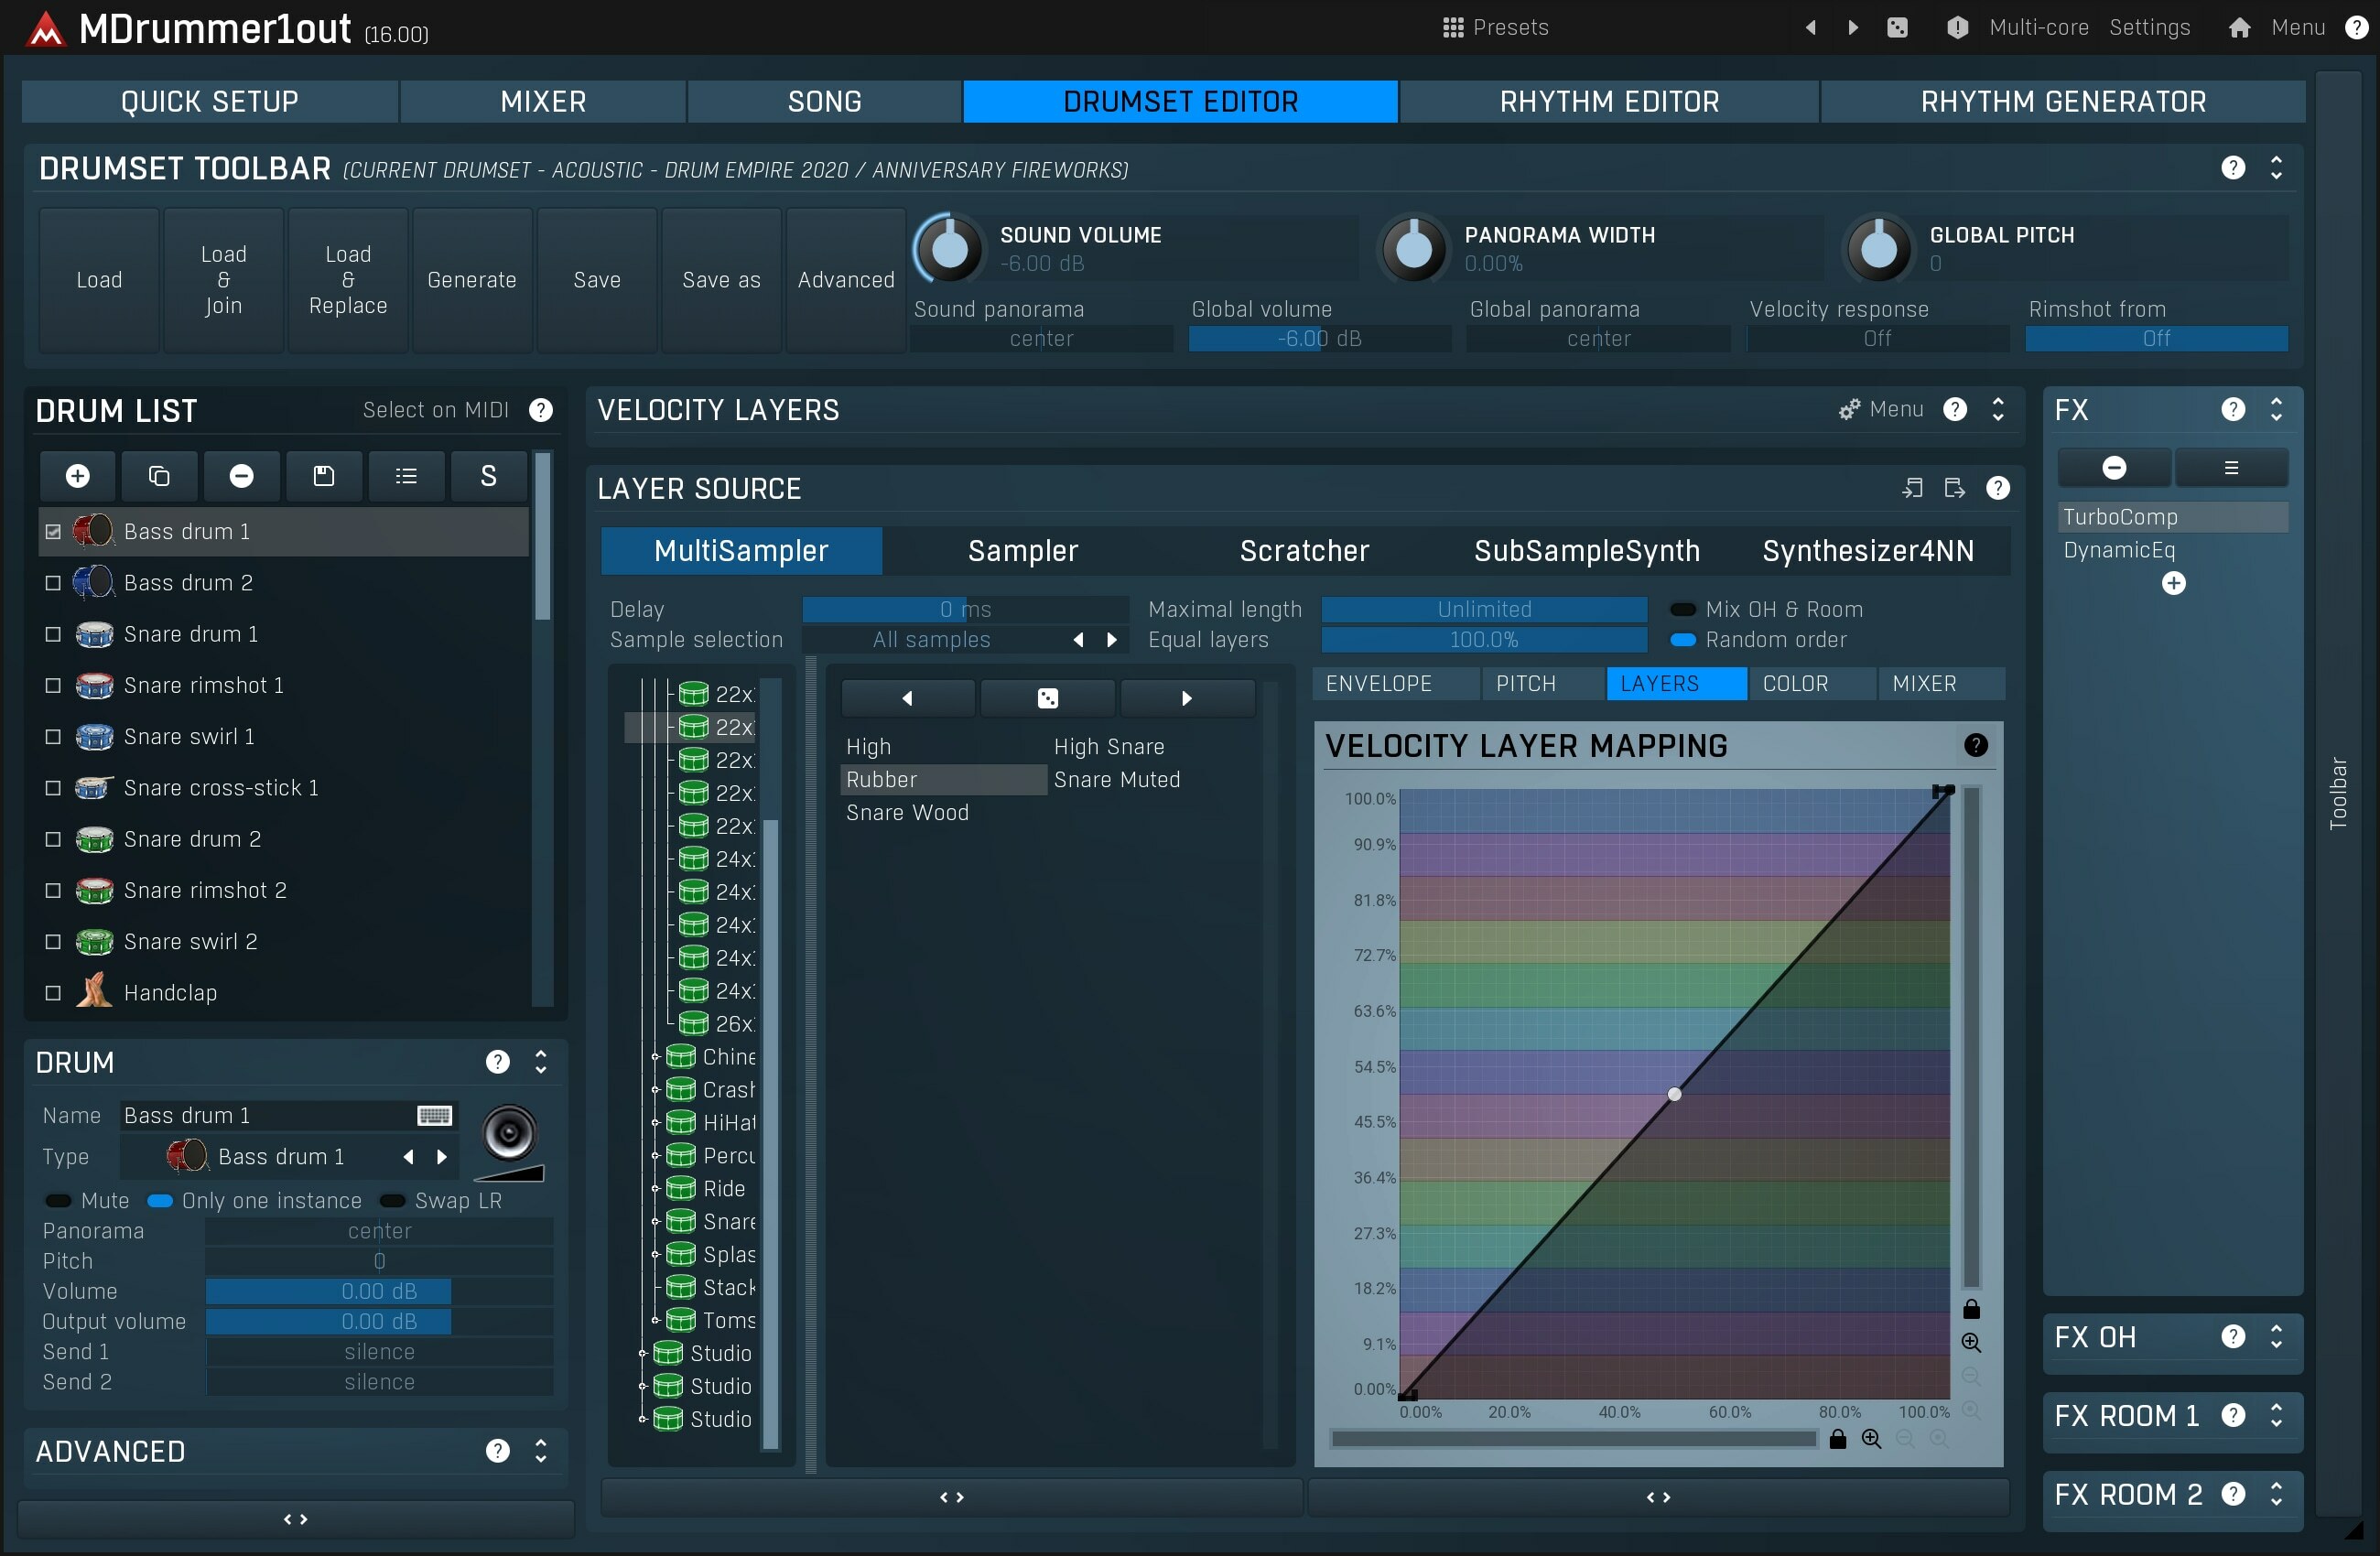The width and height of the screenshot is (2380, 1556).
Task: Open the PITCH tab in velocity layers
Action: pyautogui.click(x=1527, y=683)
